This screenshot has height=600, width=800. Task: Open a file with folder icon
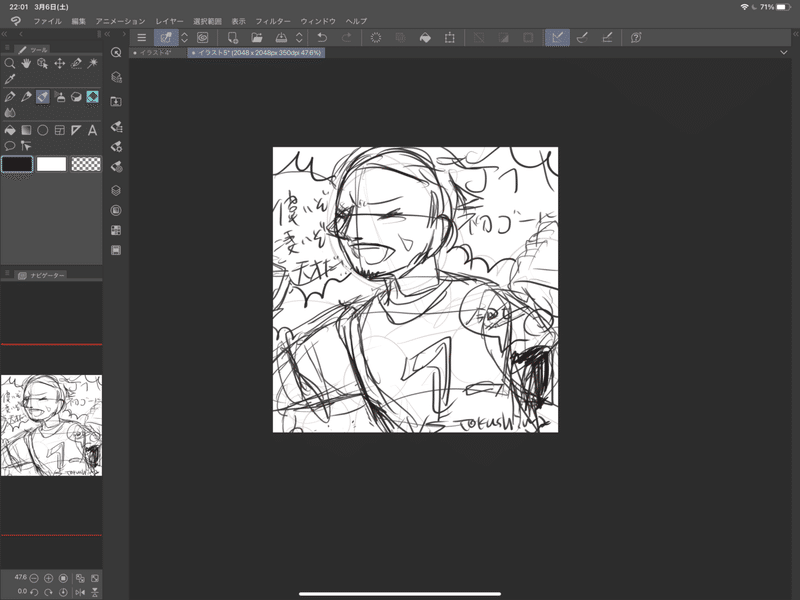coord(257,37)
